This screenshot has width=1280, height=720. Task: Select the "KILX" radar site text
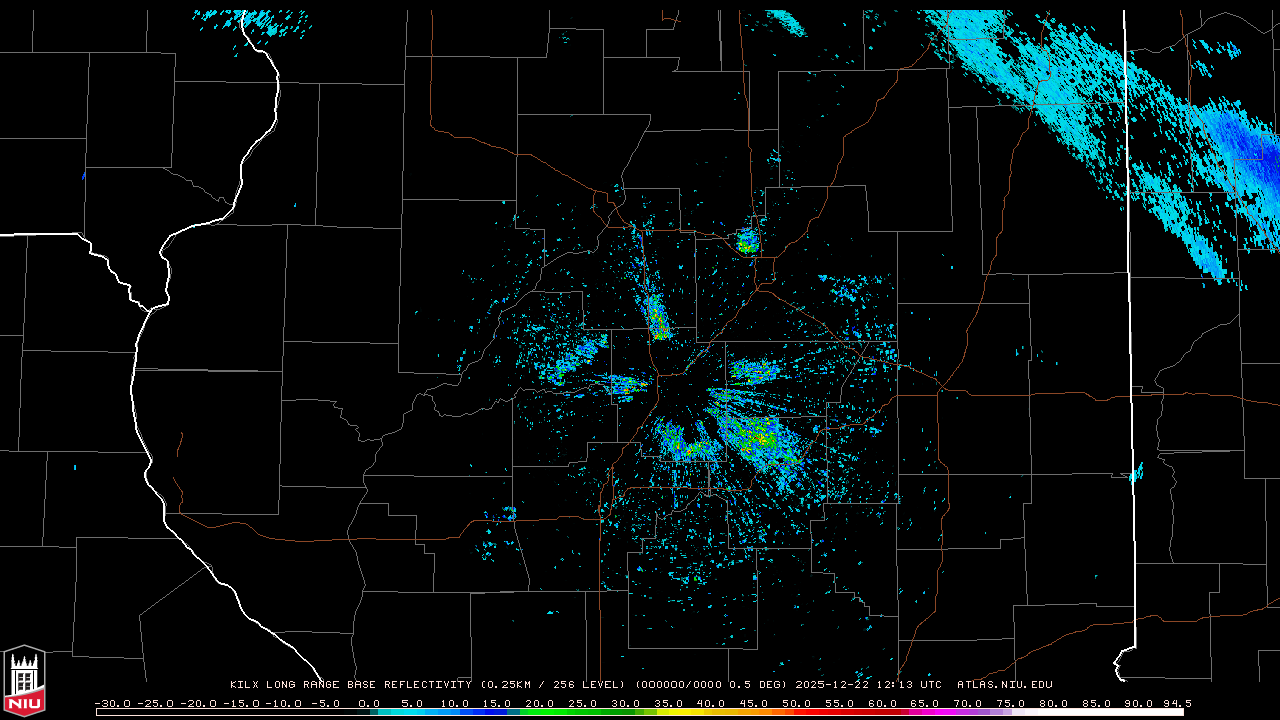[244, 685]
